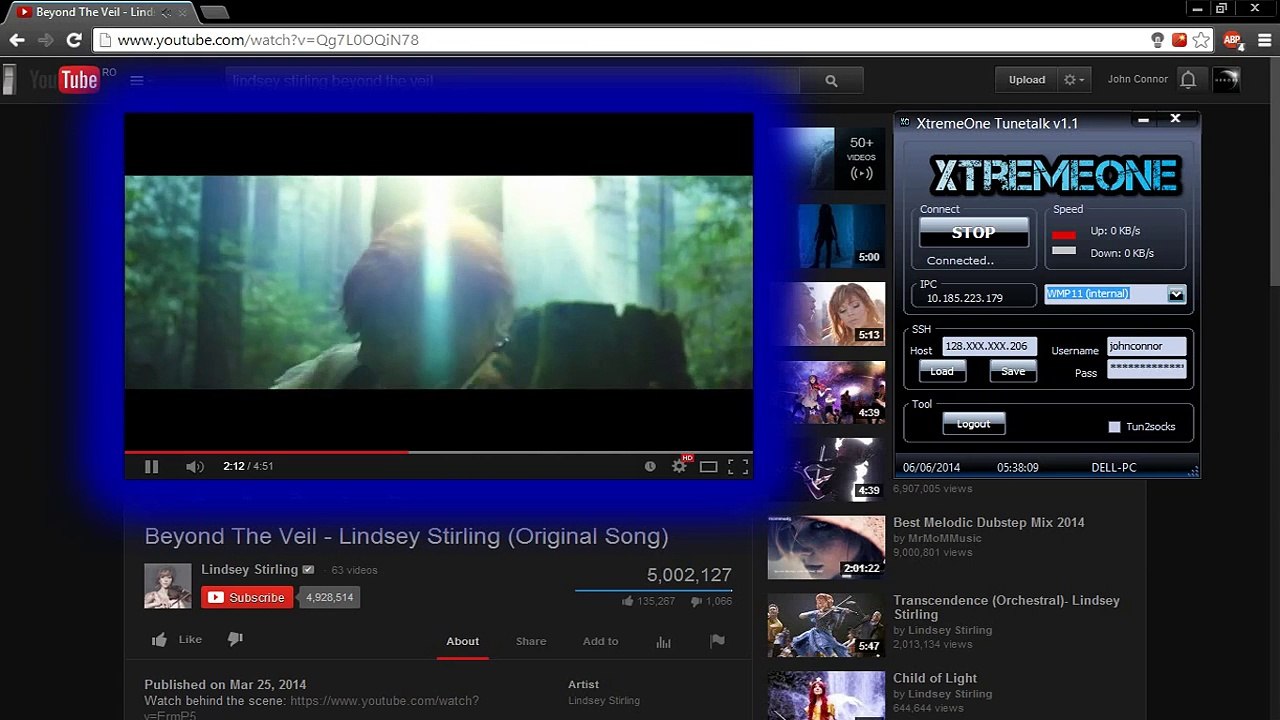This screenshot has height=720, width=1280.
Task: Open the Best Melodic Dubstep Mix 2014 video
Action: [988, 522]
